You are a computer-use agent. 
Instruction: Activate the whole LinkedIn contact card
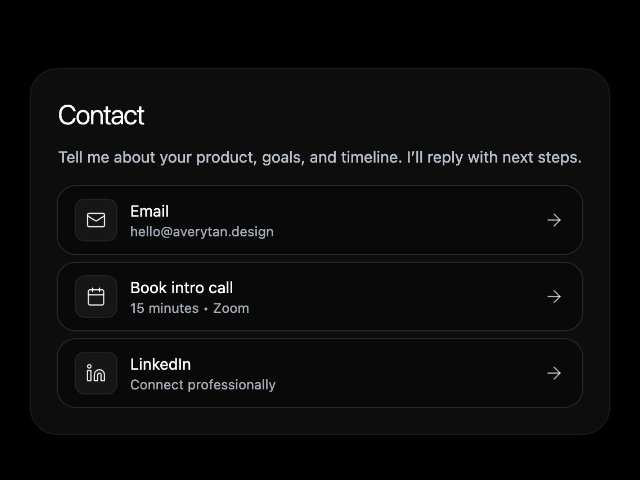[320, 373]
